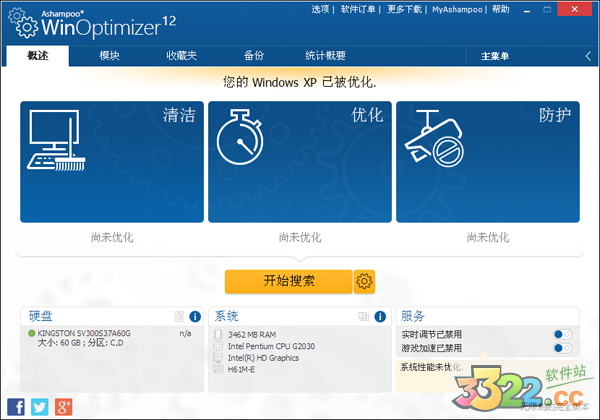Open the 清洁 cleaning module tile
The height and width of the screenshot is (420, 600).
pyautogui.click(x=112, y=161)
